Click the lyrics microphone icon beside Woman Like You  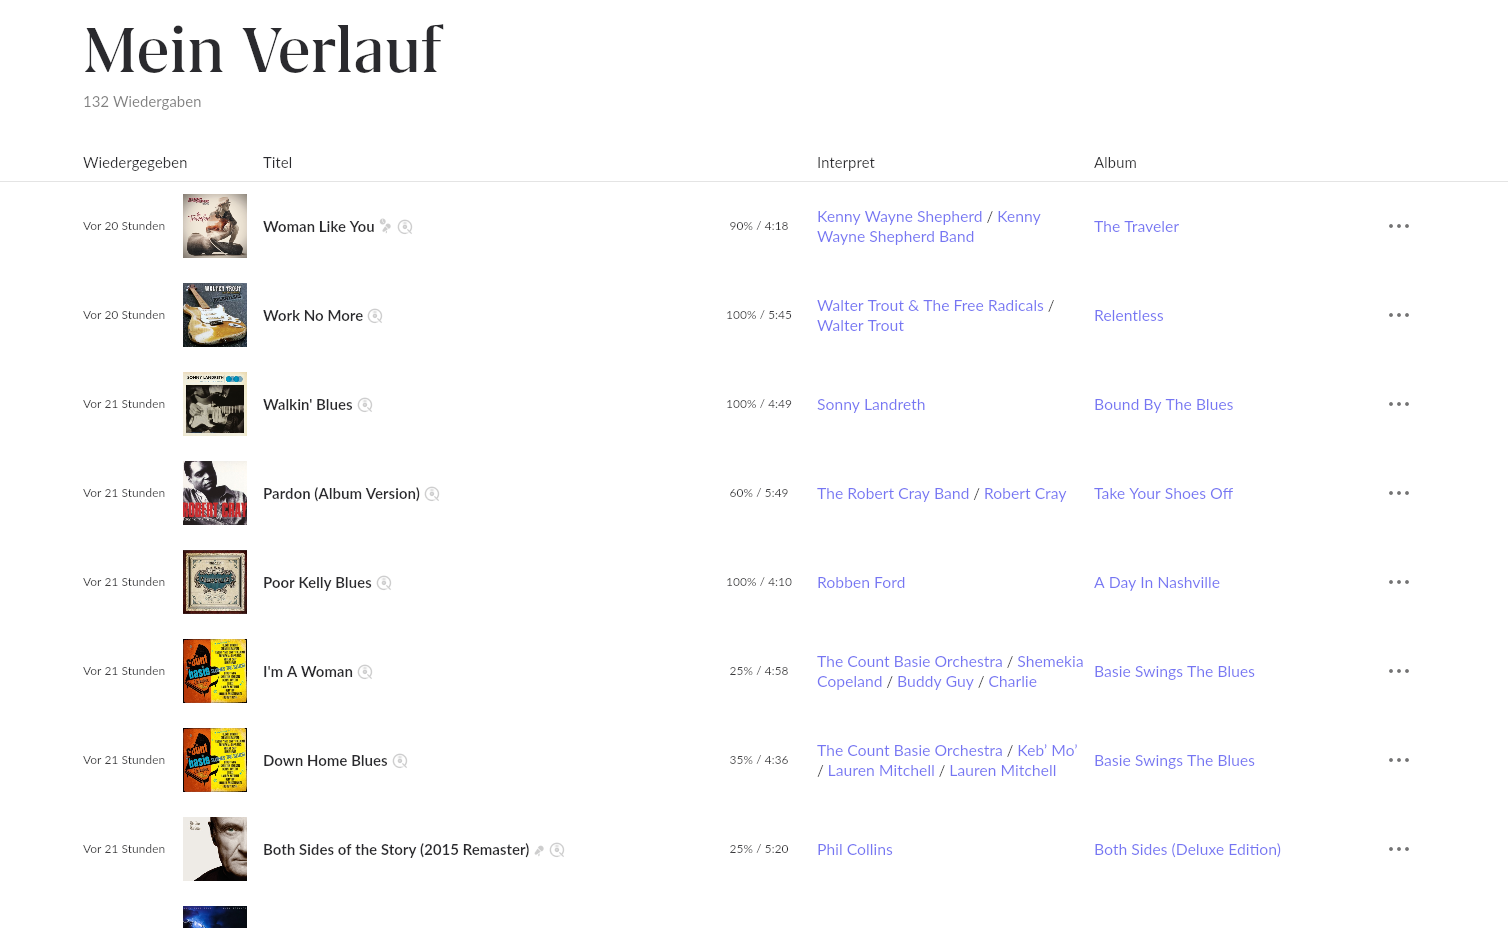point(385,226)
